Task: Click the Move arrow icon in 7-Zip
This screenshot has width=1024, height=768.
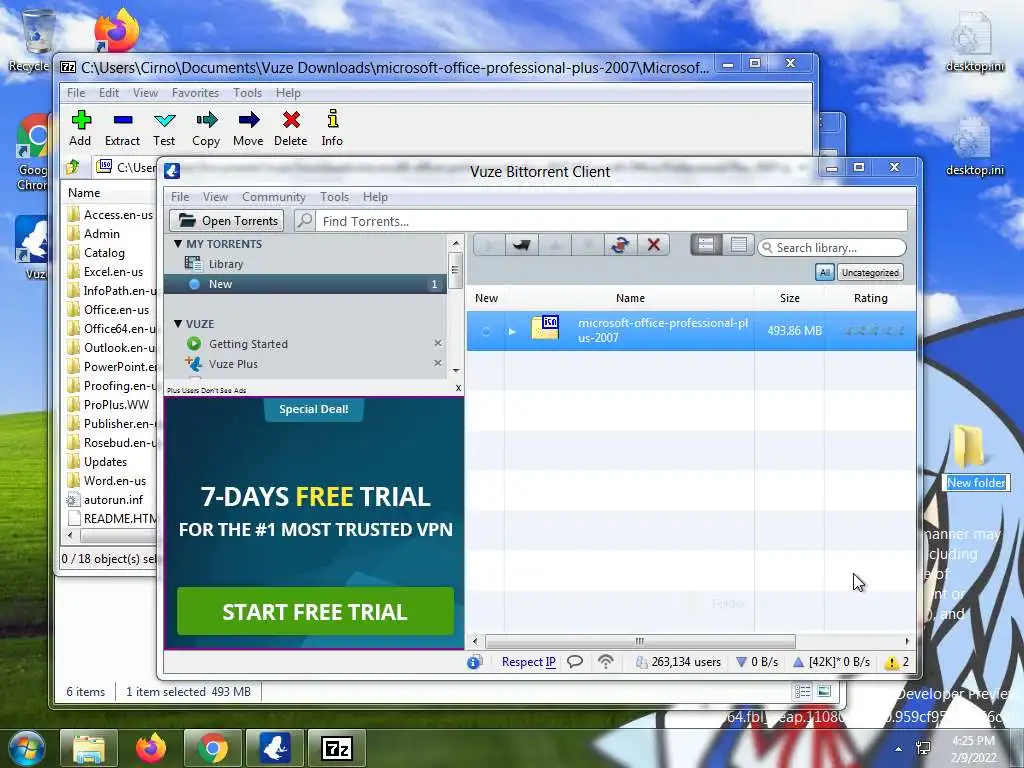Action: coord(248,120)
